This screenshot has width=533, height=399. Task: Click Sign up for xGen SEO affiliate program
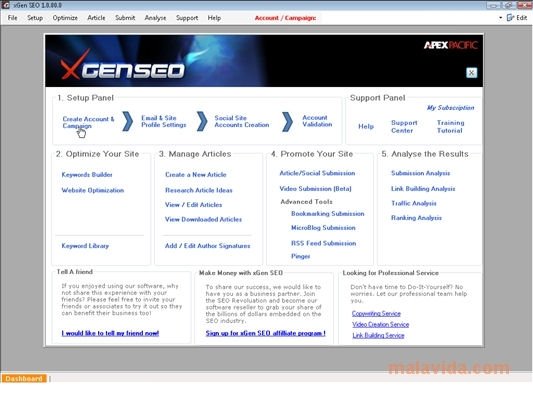click(265, 333)
